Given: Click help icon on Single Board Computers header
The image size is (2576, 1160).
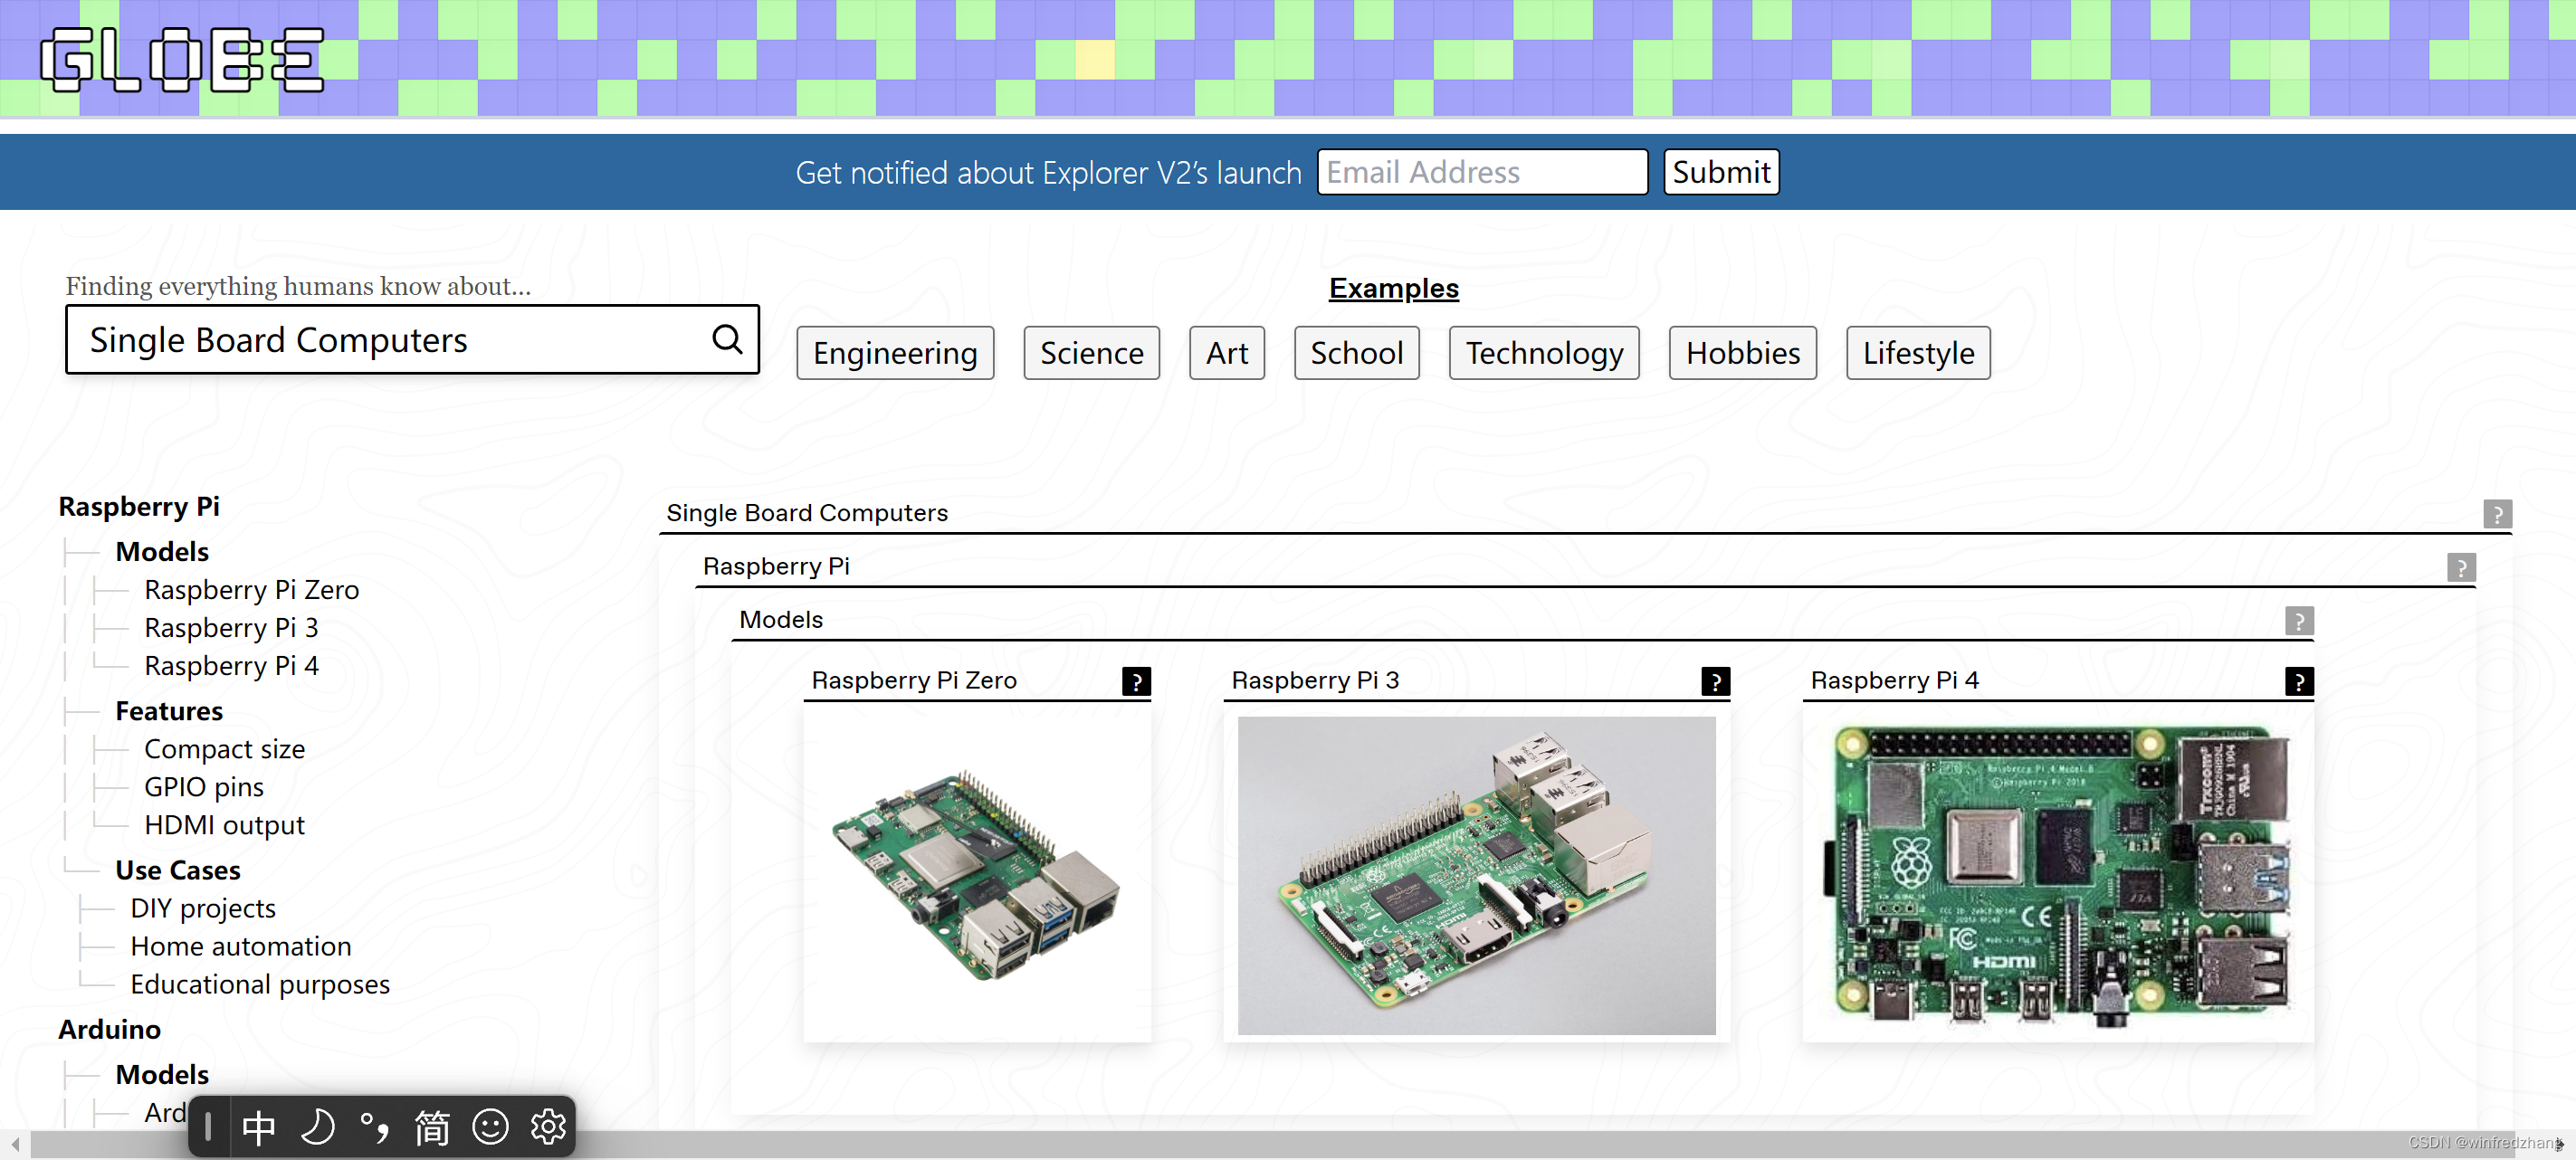Looking at the screenshot, I should coord(2497,514).
